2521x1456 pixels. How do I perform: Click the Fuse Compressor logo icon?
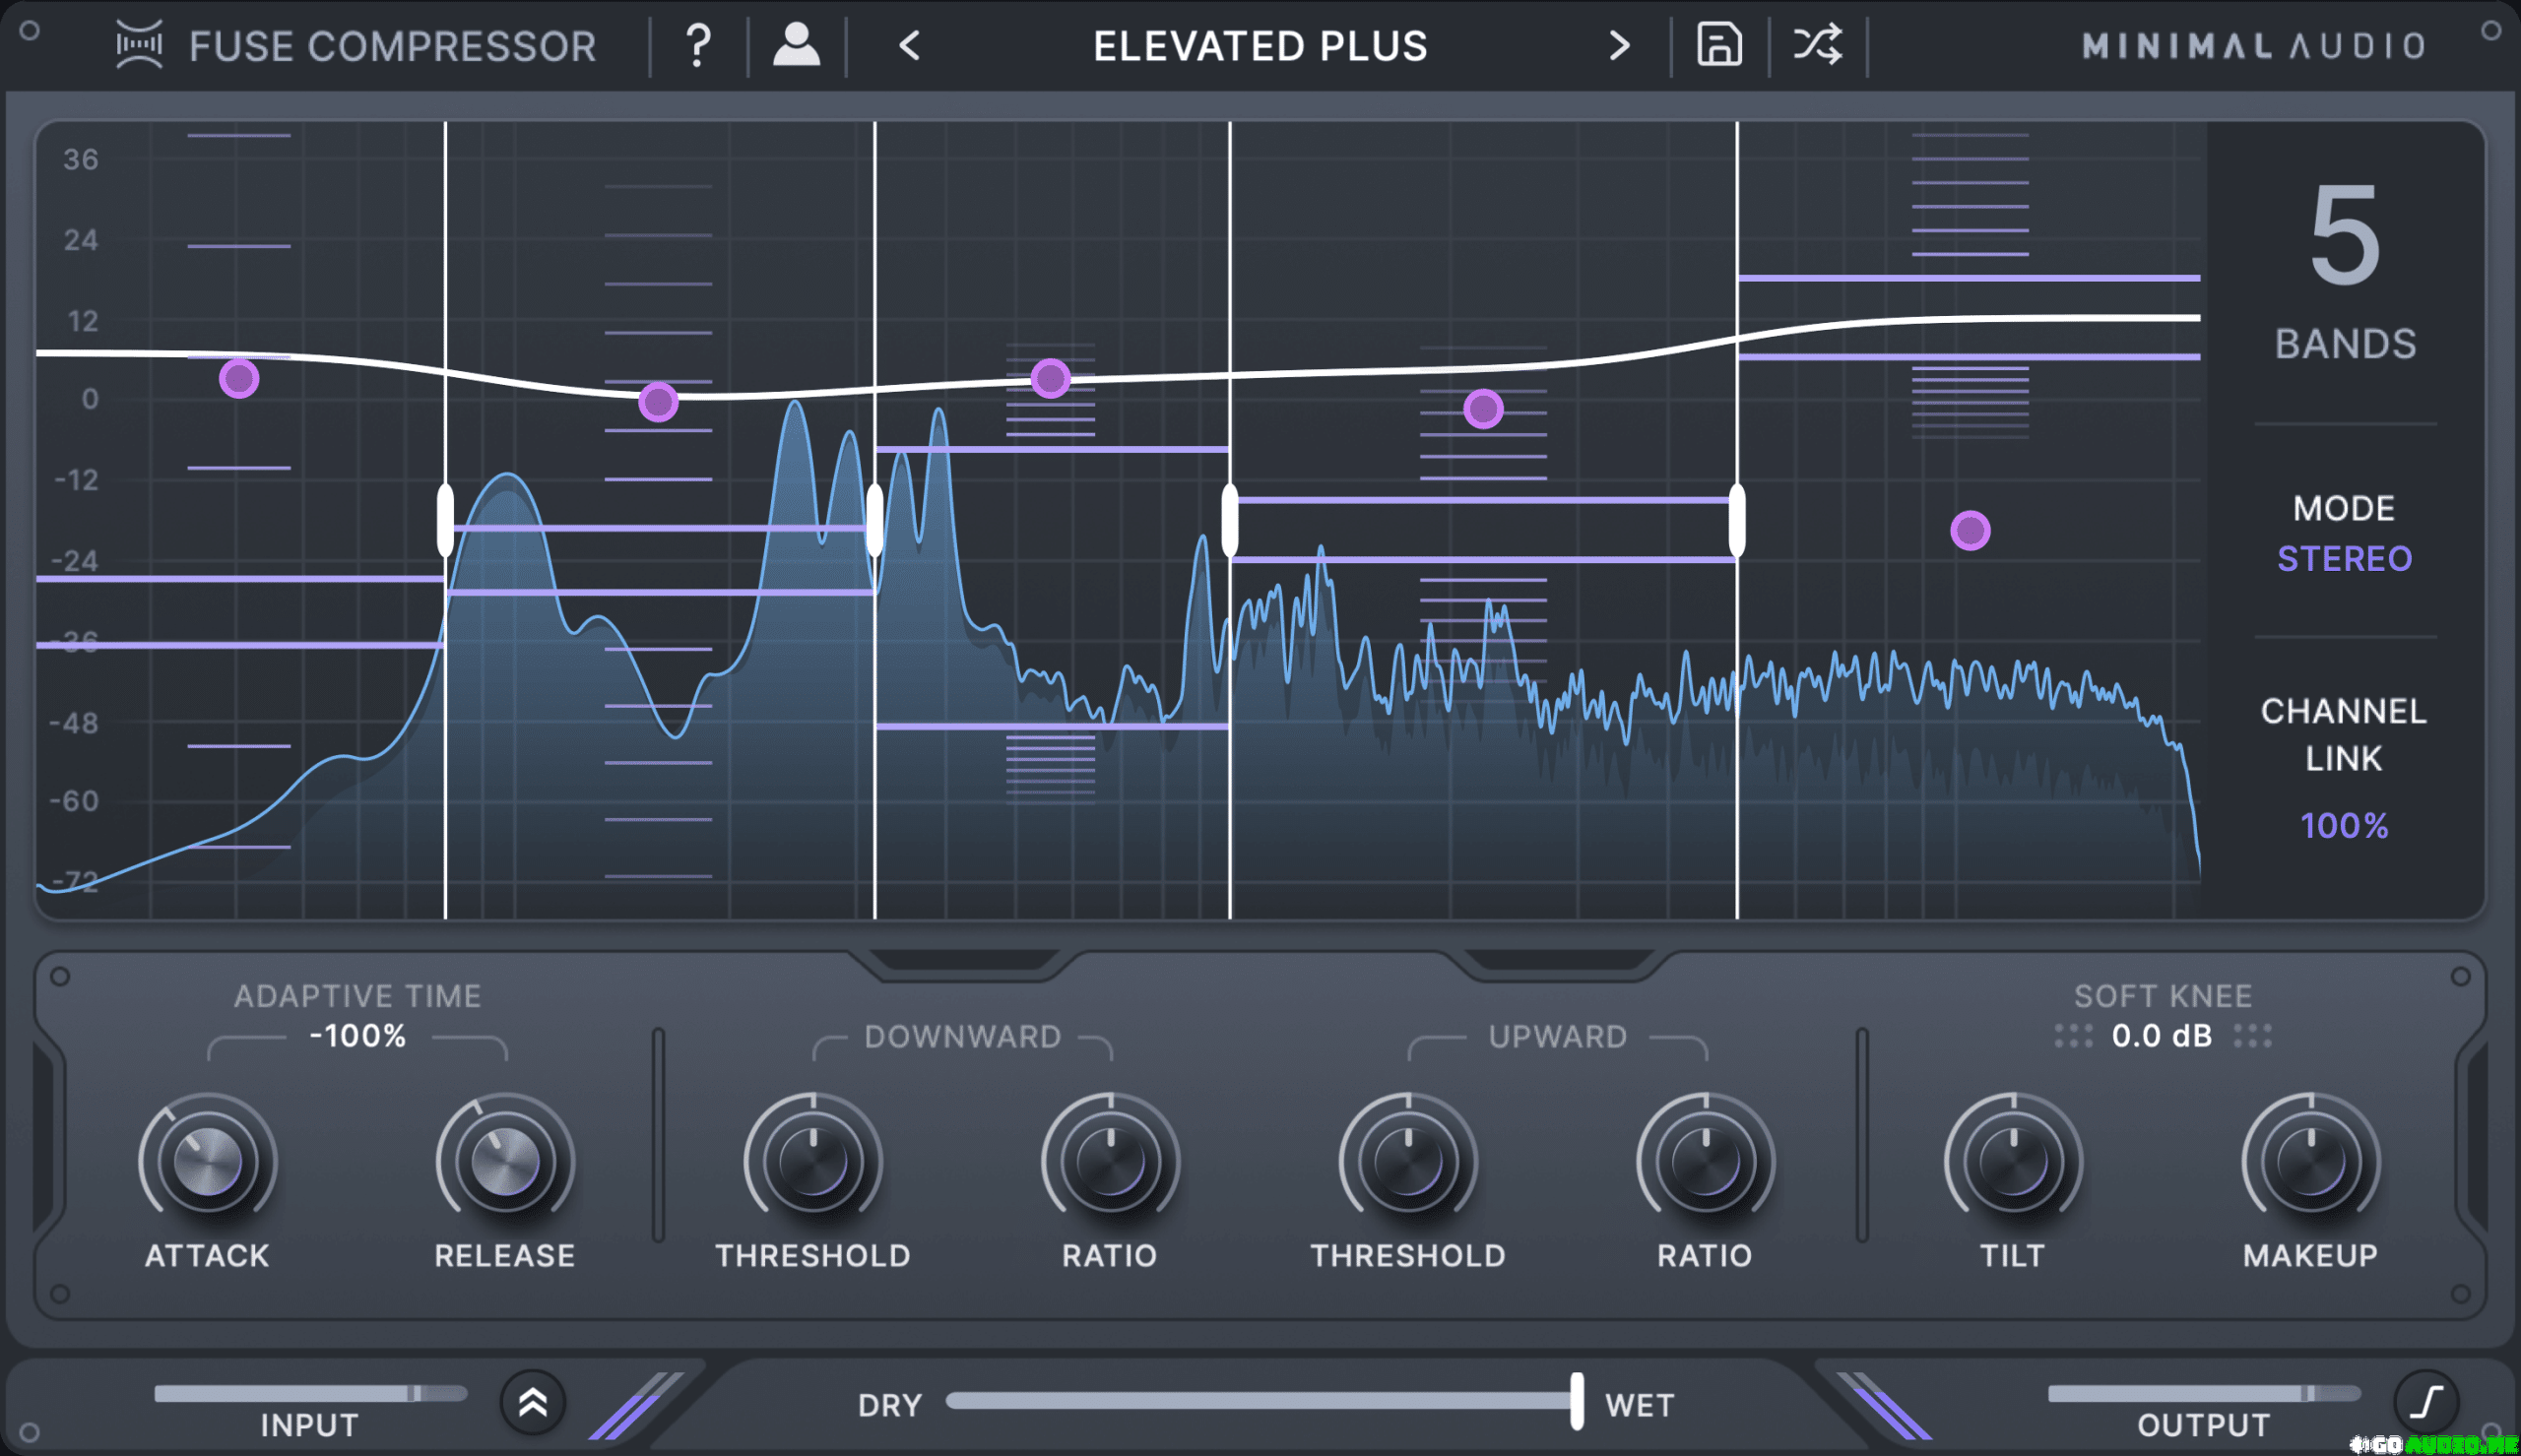[x=139, y=45]
